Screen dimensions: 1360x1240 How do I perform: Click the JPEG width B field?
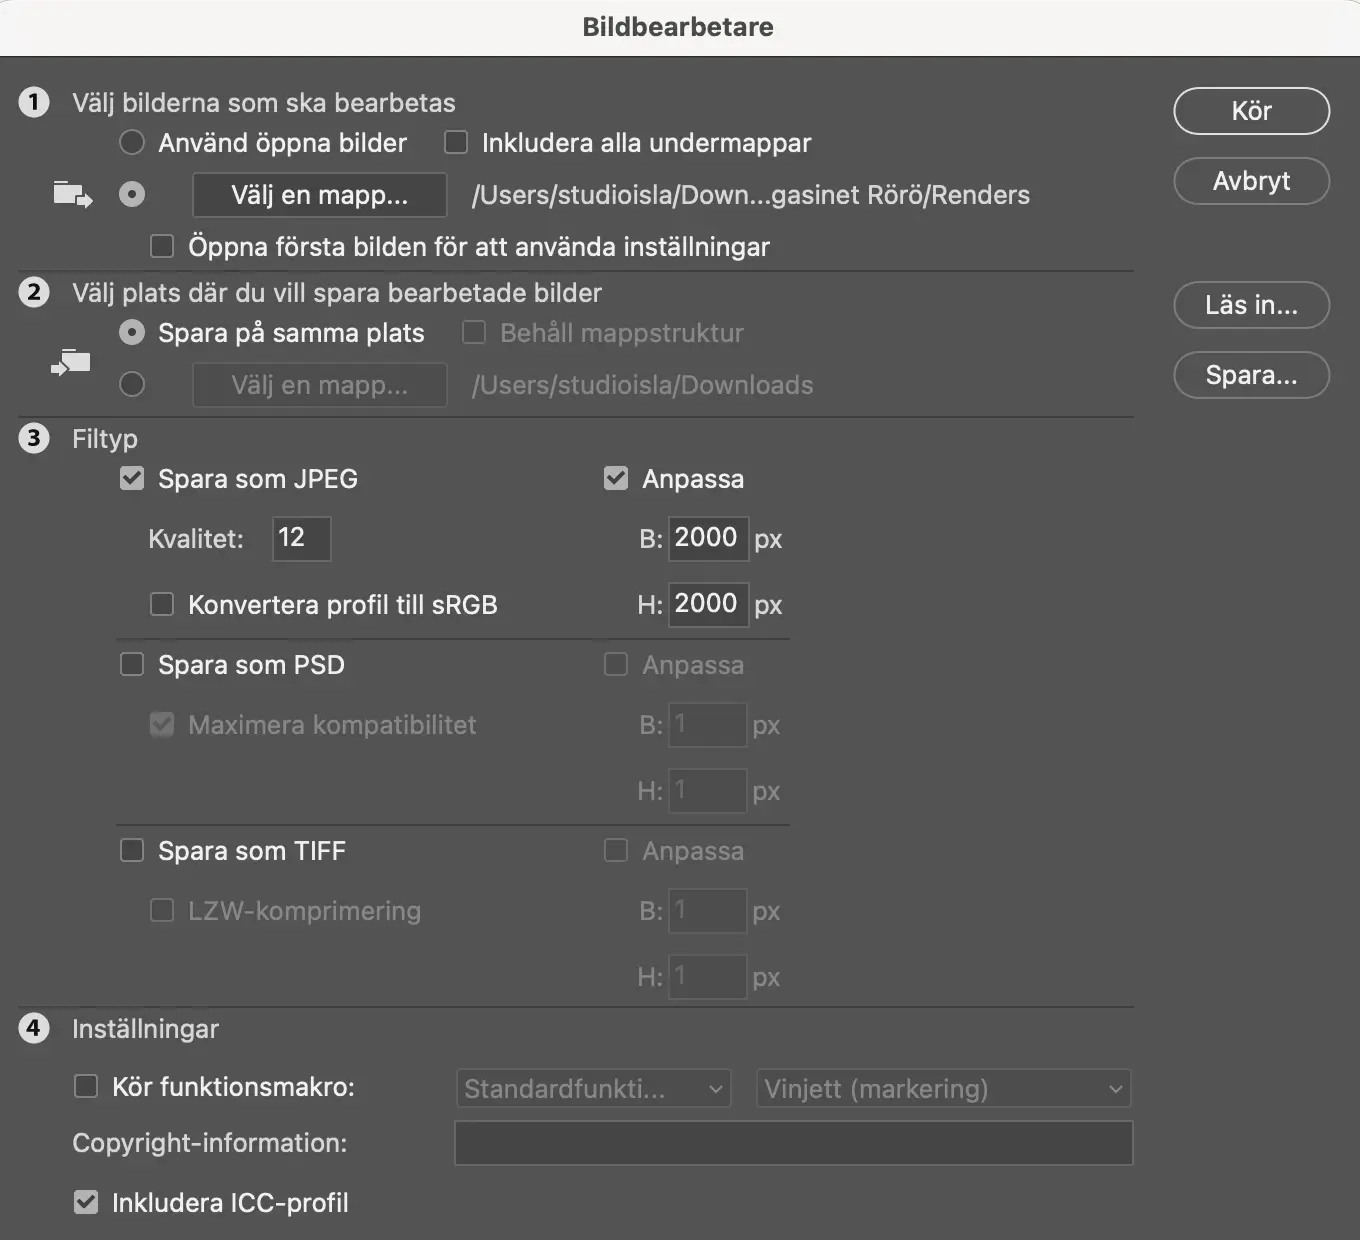click(x=708, y=539)
